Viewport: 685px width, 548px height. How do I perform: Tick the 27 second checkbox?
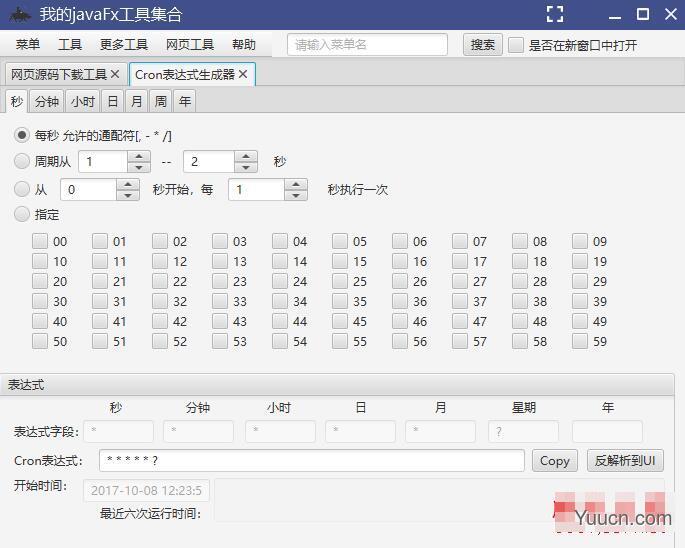pos(460,281)
